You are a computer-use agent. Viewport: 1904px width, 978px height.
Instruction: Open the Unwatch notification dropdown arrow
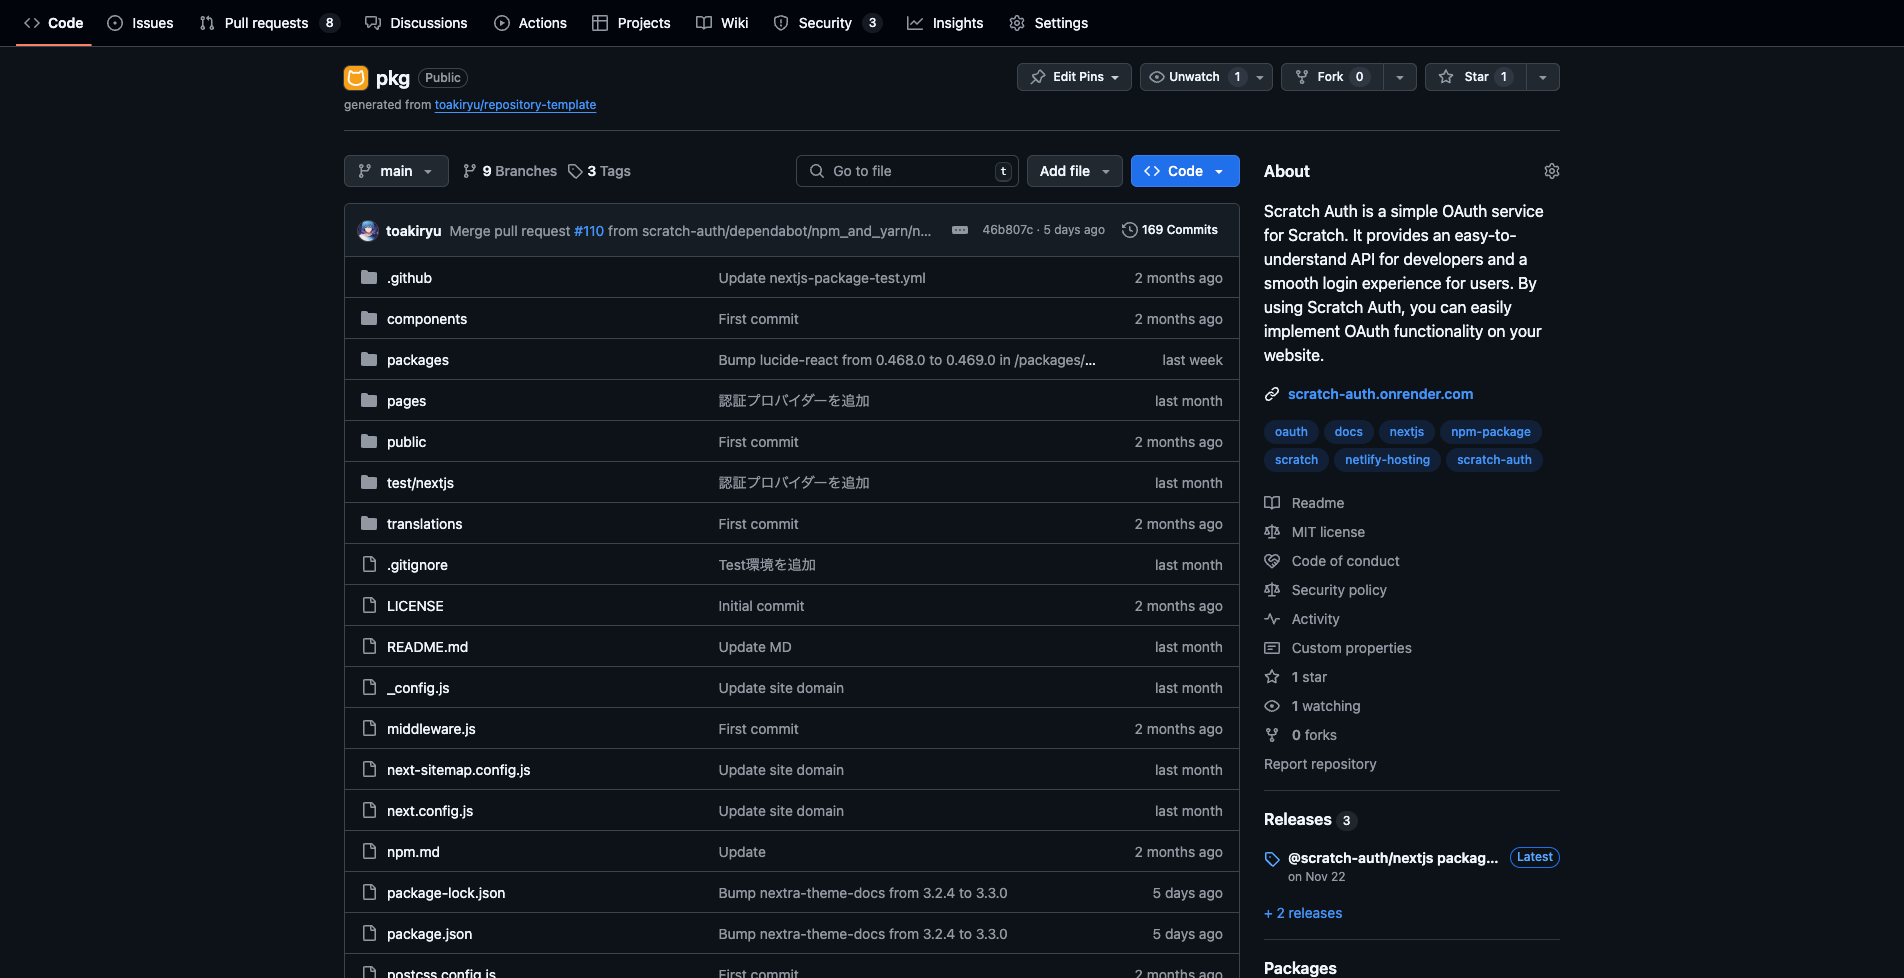(1260, 77)
